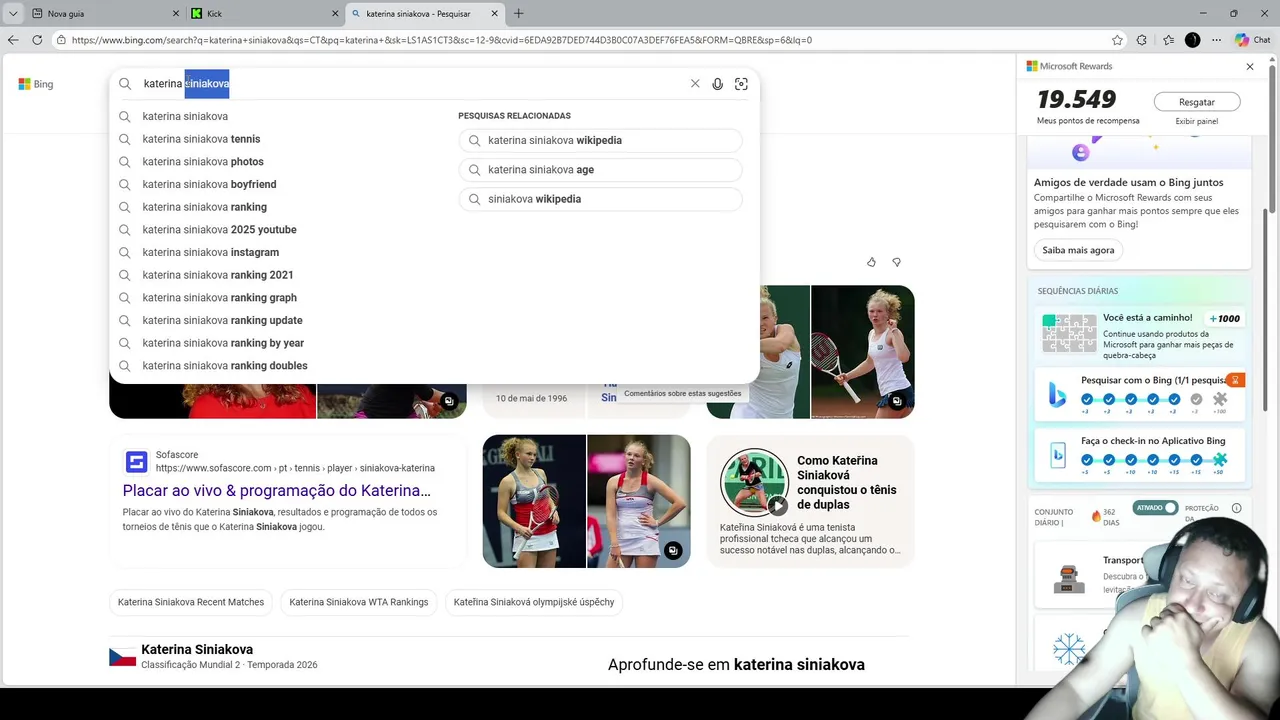Select related search katerina siniakova age
1280x720 pixels.
[601, 170]
